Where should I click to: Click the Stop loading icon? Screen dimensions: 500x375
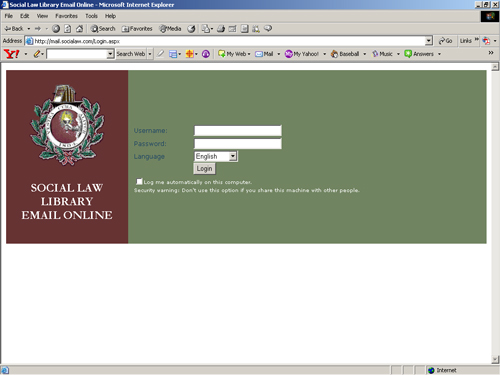click(56, 29)
